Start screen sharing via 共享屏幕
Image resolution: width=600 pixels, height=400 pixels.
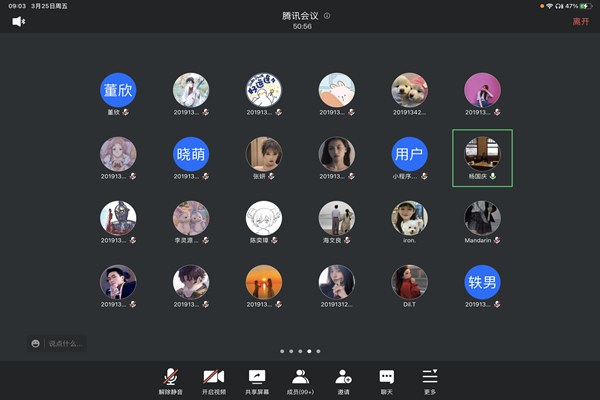[257, 380]
